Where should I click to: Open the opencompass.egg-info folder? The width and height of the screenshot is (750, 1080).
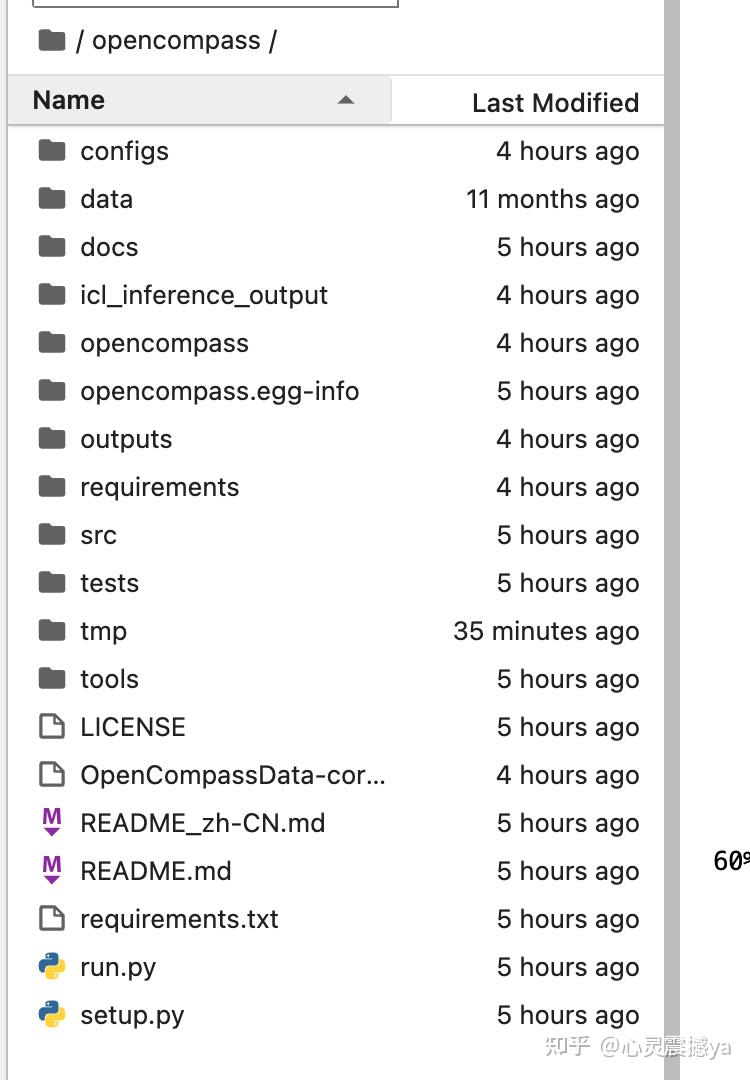pyautogui.click(x=220, y=391)
